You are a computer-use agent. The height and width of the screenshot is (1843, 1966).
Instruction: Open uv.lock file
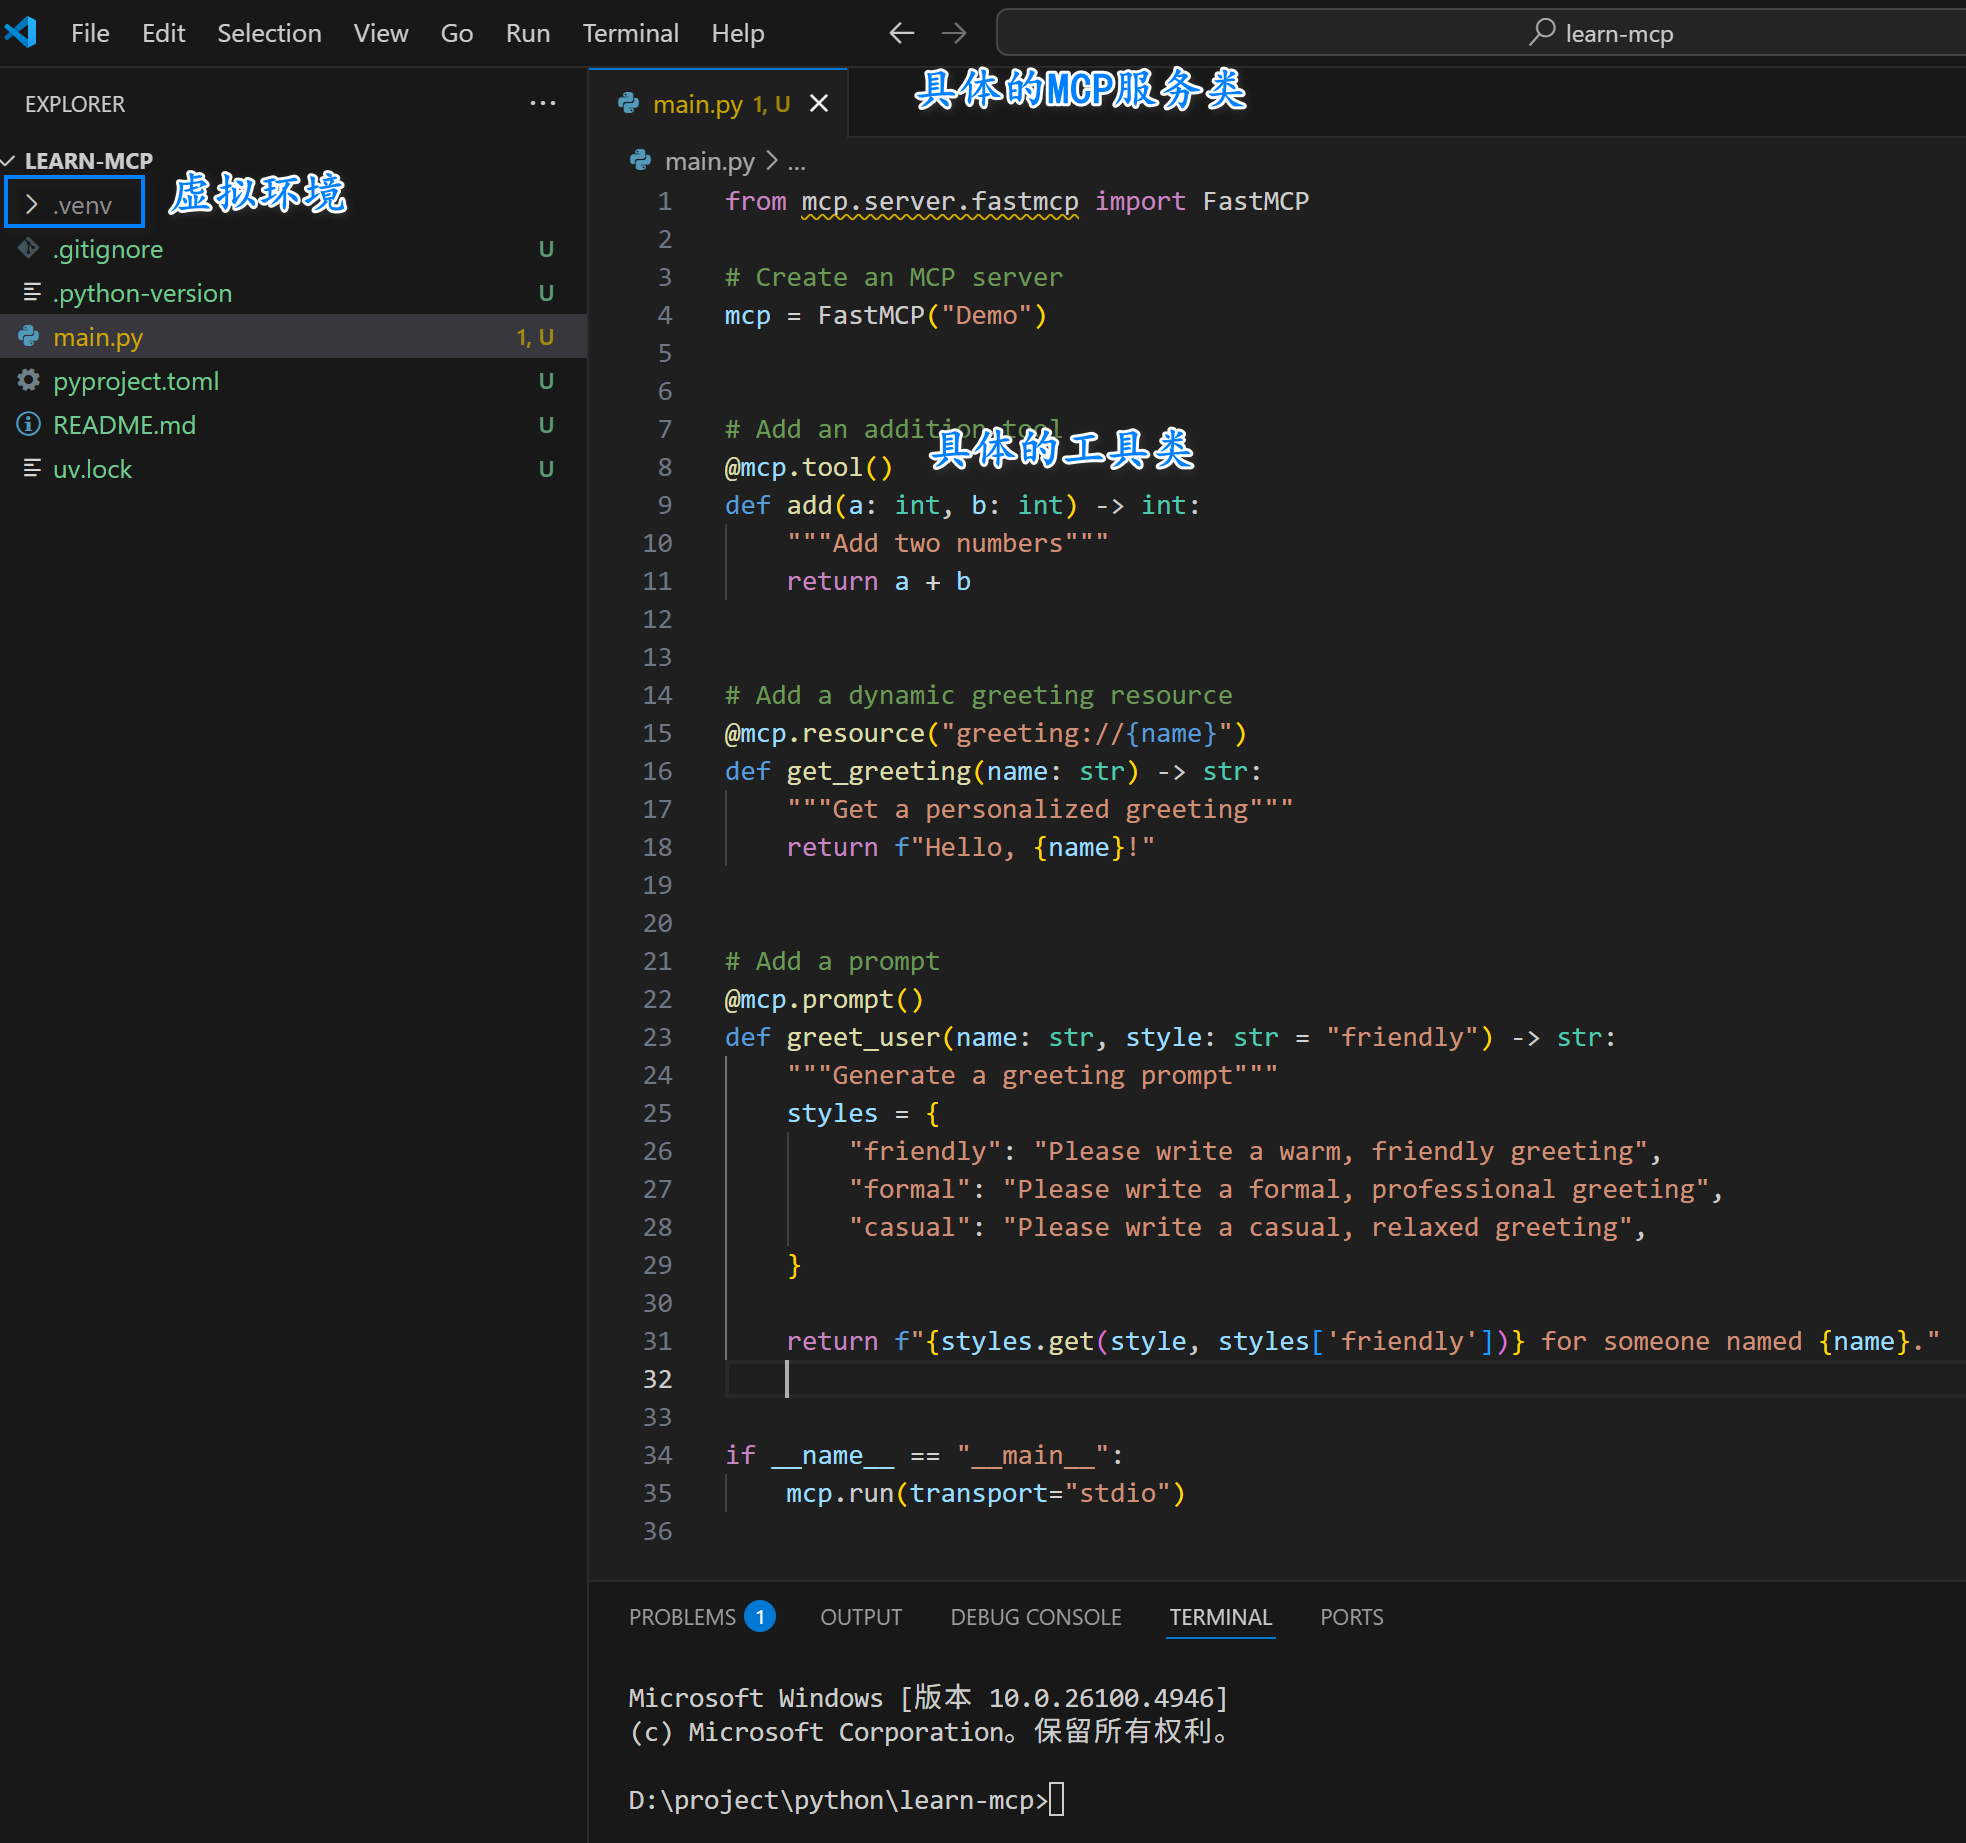pyautogui.click(x=92, y=469)
